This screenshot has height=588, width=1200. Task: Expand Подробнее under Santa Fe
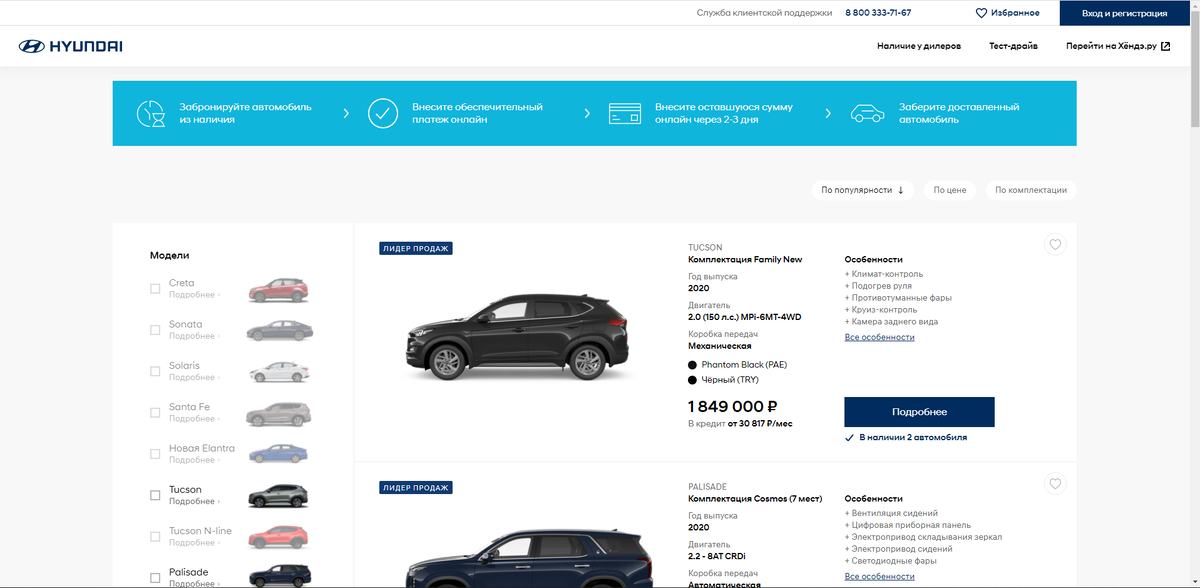(x=194, y=419)
